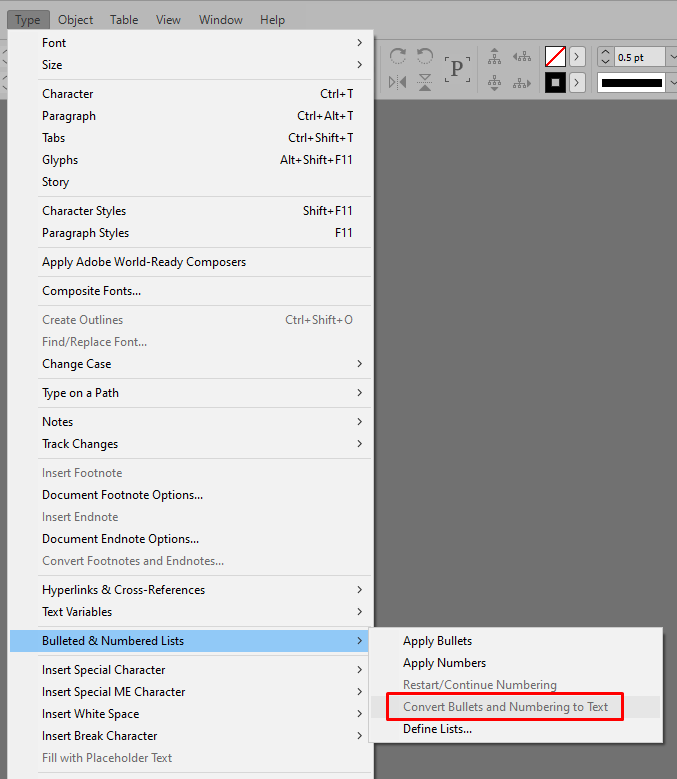The image size is (677, 779).
Task: Expand Insert White Space submenu
Action: [x=191, y=714]
